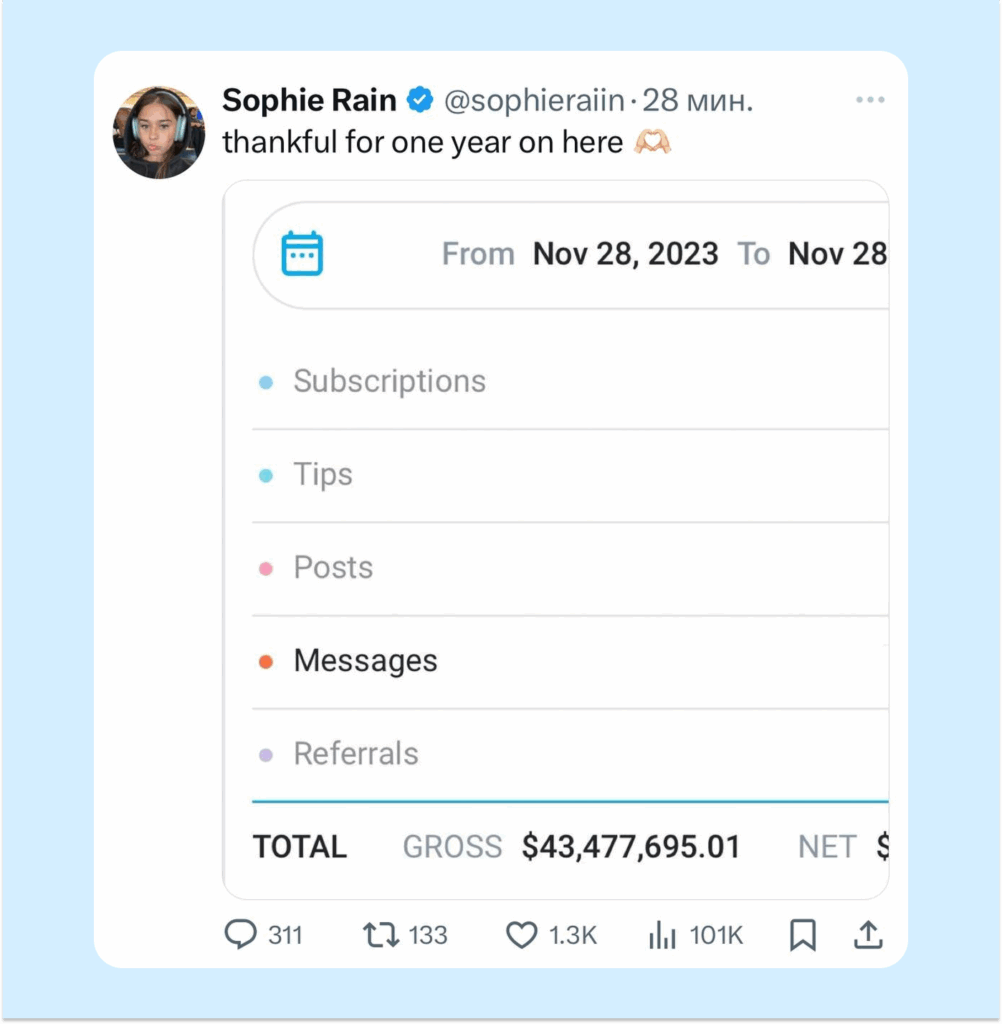
Task: Click the tweet author's avatar photo
Action: (x=159, y=132)
